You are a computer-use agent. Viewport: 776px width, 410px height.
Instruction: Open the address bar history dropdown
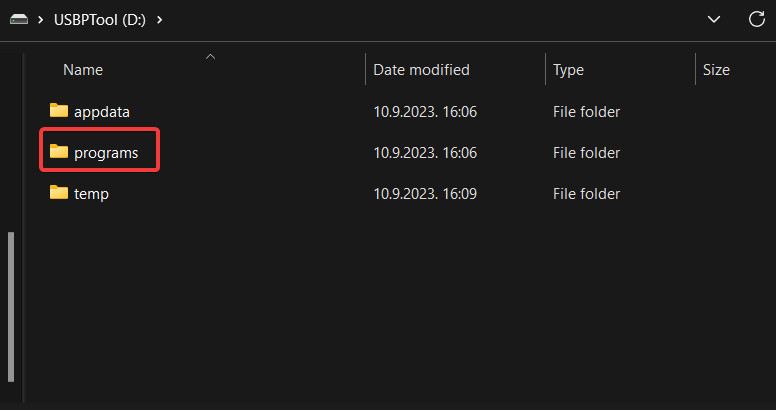714,19
